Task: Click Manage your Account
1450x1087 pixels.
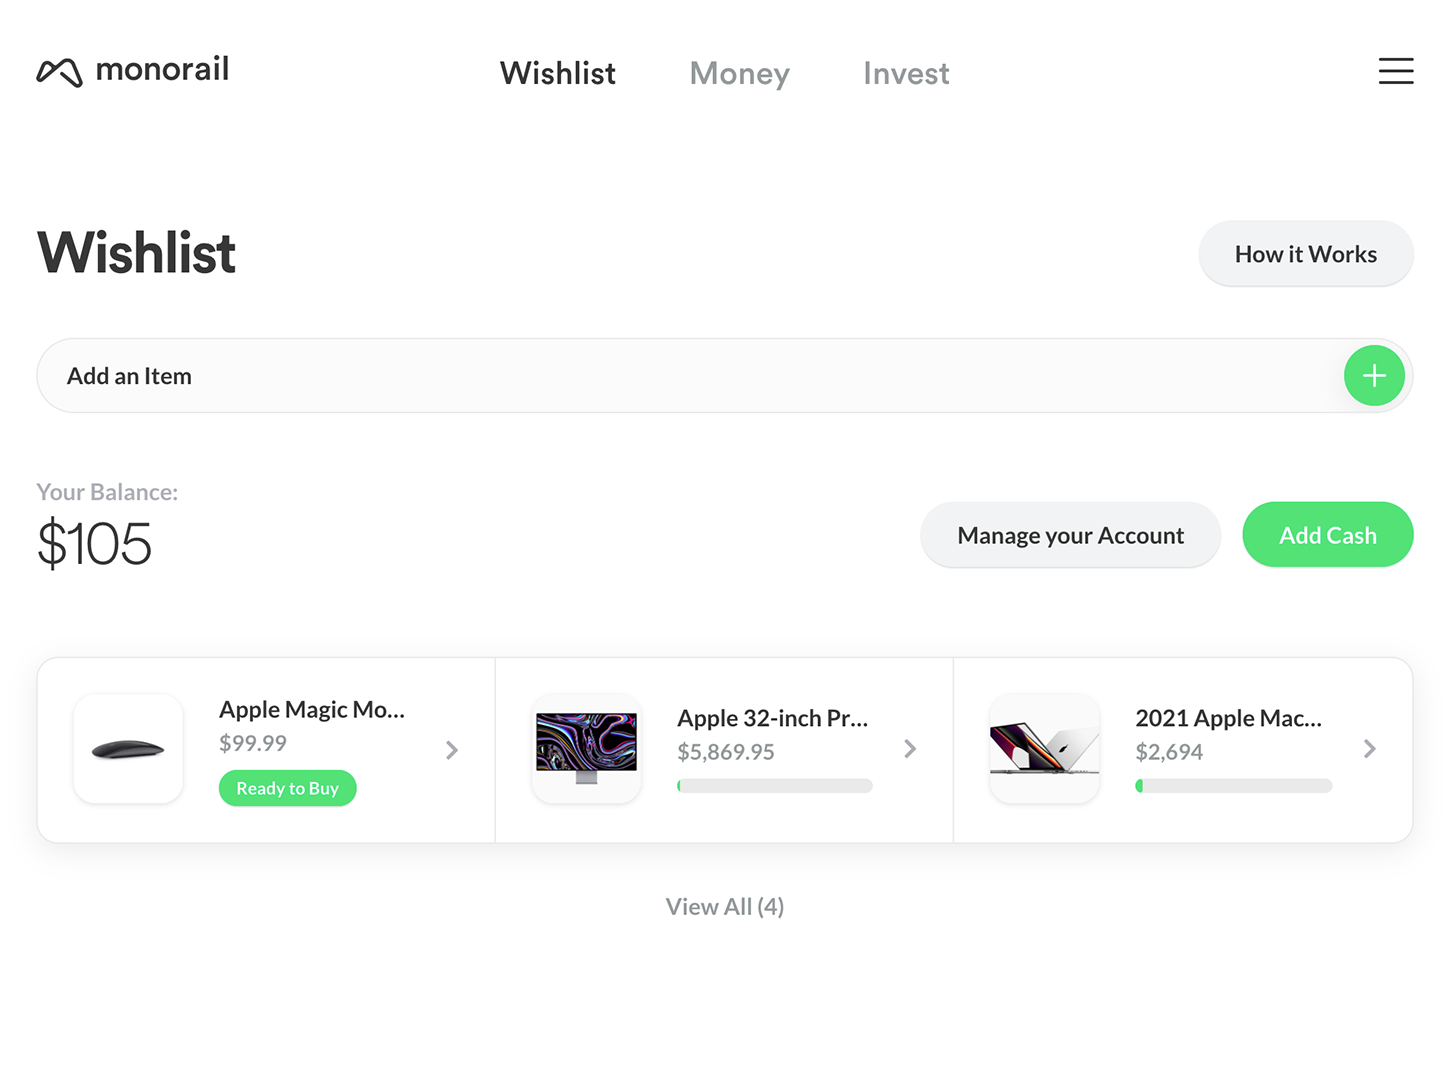Action: click(x=1070, y=535)
